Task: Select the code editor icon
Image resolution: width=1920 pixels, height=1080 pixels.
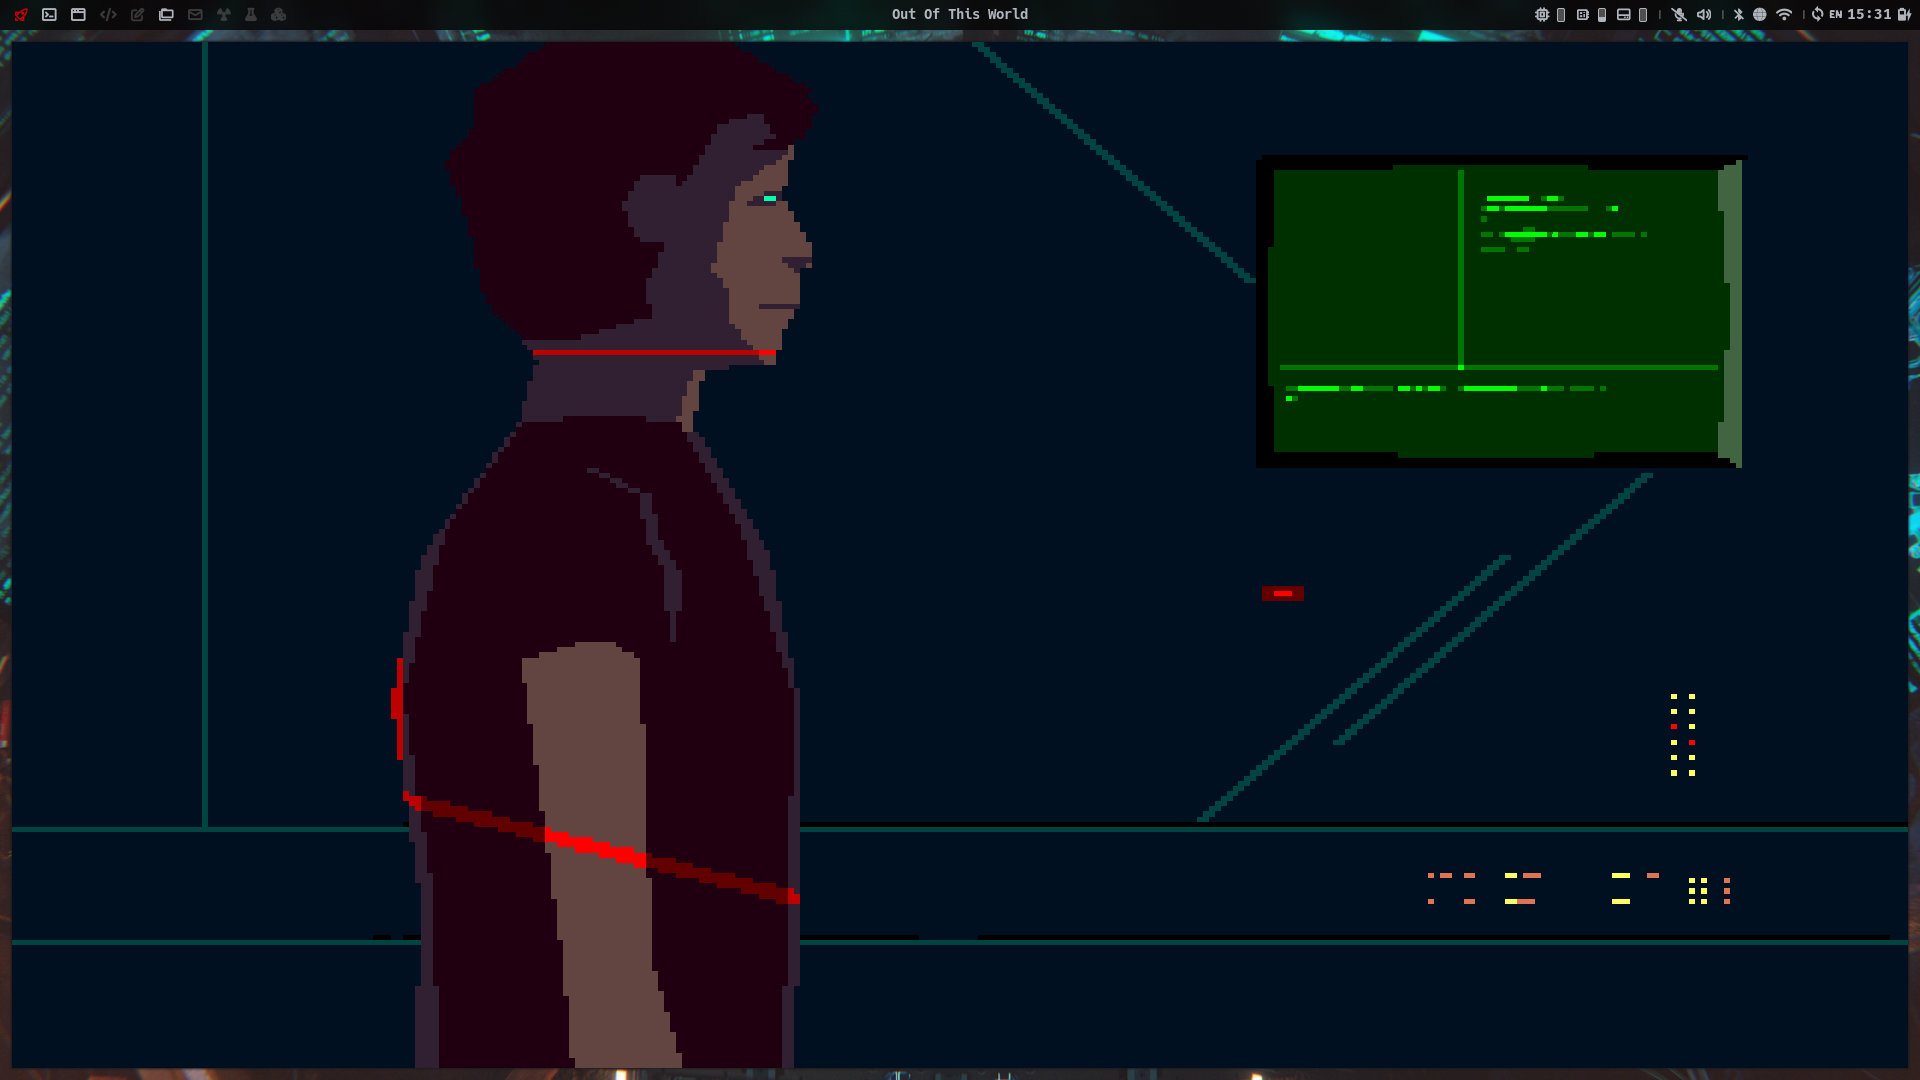Action: coord(107,14)
